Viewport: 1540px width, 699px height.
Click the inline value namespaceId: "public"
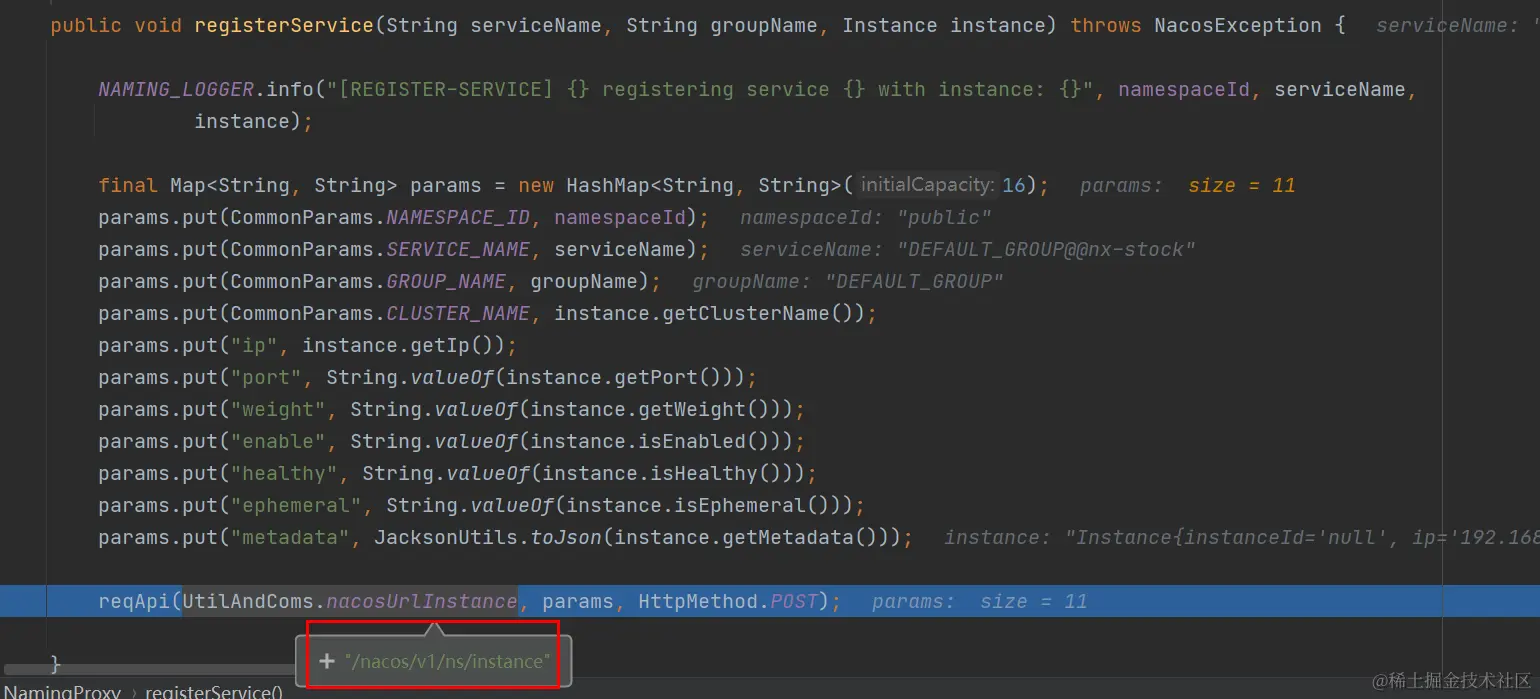click(866, 217)
